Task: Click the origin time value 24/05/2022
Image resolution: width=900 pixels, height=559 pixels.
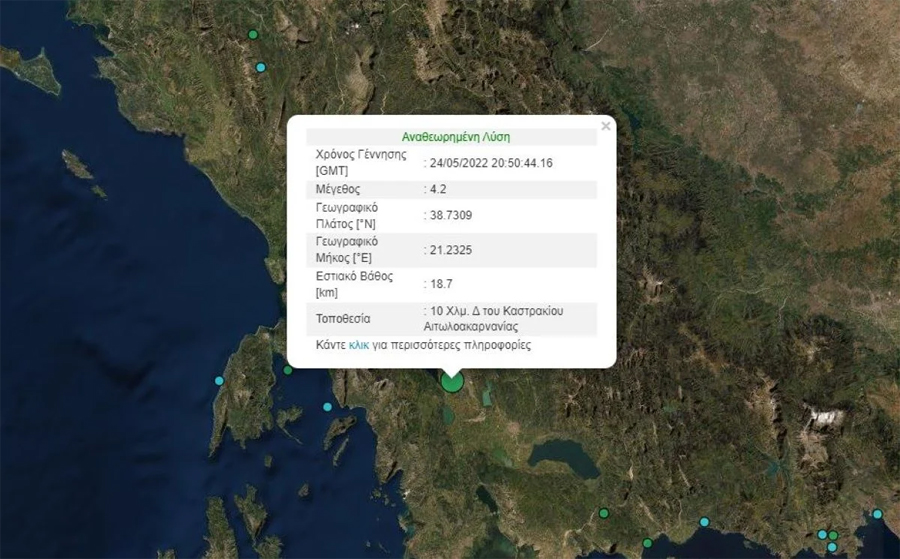Action: click(x=491, y=162)
